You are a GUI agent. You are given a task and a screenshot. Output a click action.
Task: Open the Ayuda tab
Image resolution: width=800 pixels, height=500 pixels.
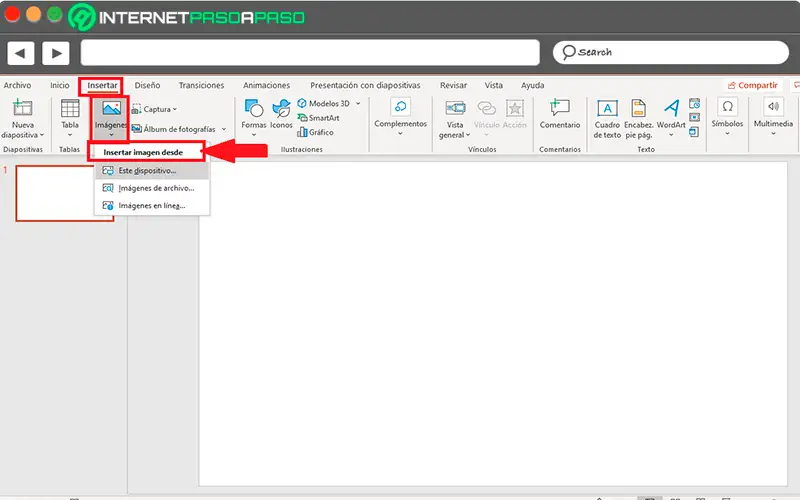[532, 85]
